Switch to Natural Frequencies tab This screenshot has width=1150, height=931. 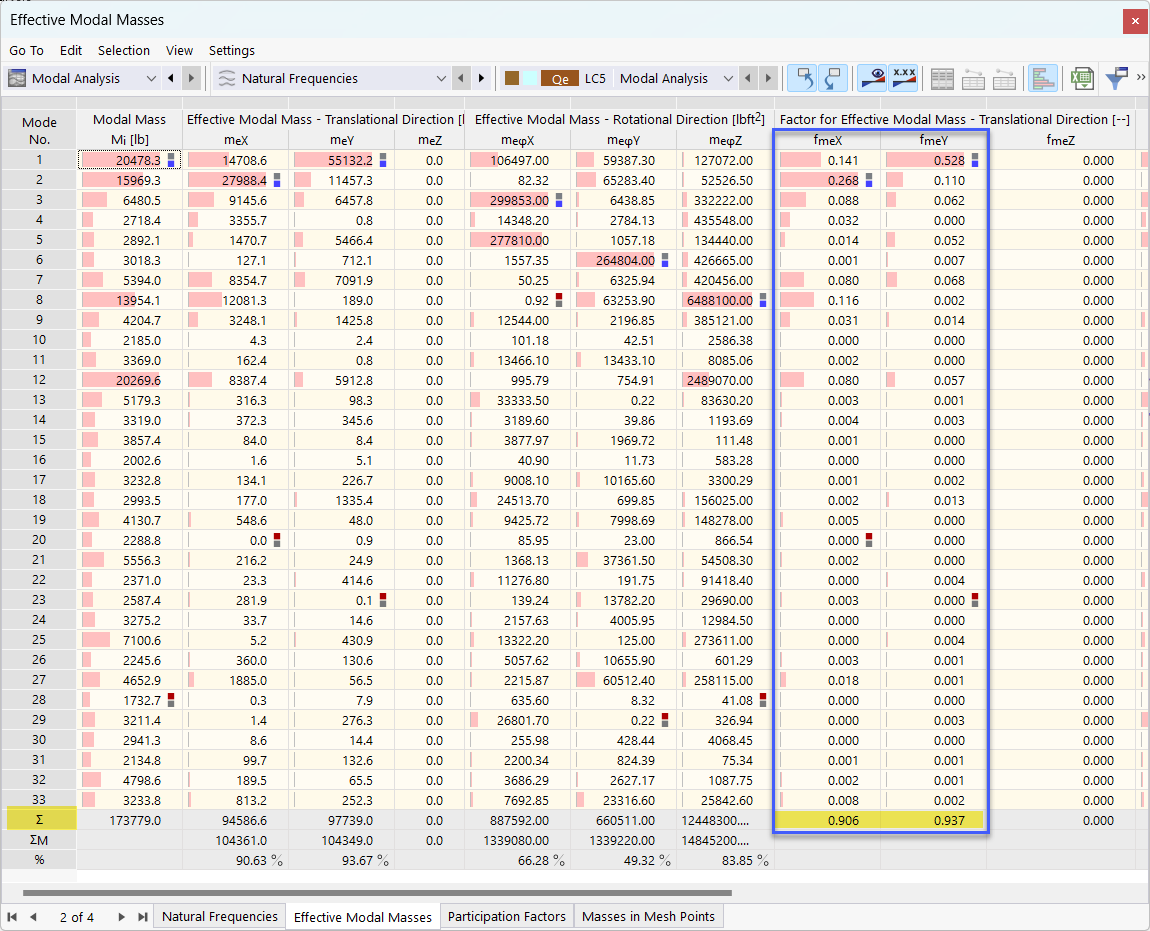(x=219, y=916)
